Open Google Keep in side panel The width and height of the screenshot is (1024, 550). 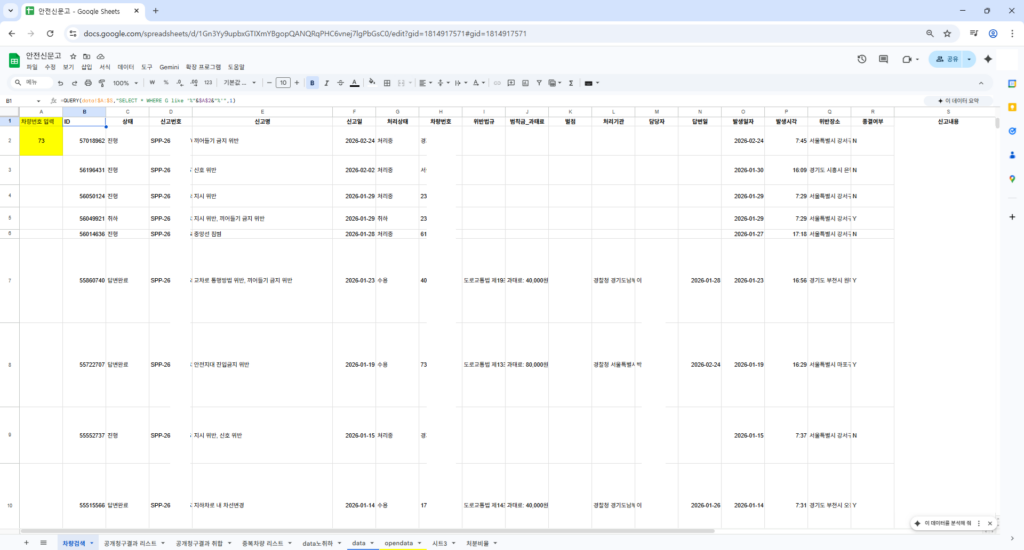click(x=1011, y=107)
